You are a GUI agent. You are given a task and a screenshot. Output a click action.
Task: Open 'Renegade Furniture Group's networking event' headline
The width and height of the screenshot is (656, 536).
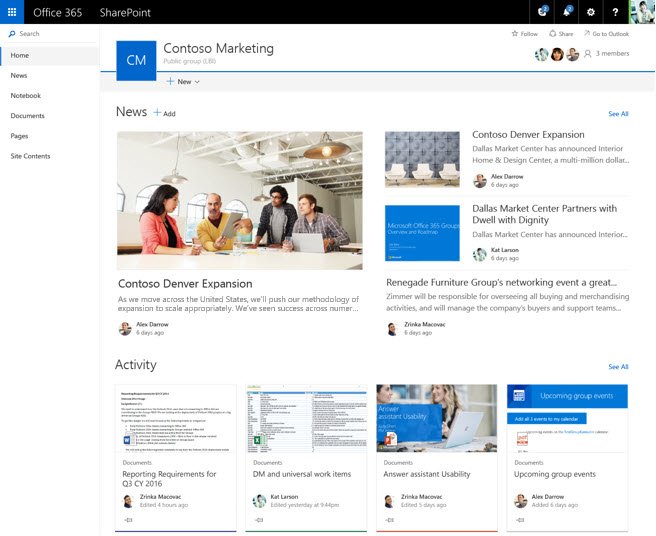501,282
